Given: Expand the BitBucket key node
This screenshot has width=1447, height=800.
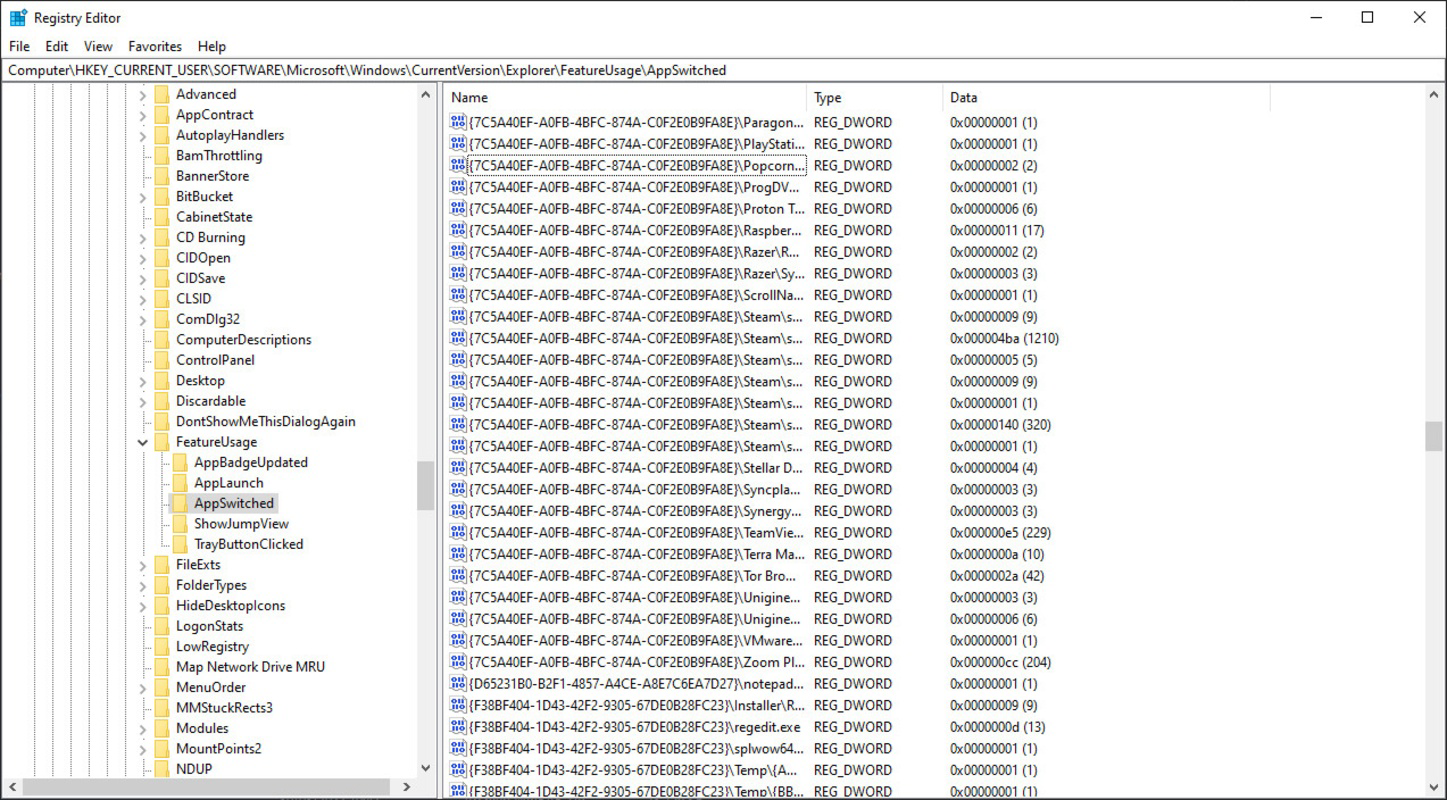Looking at the screenshot, I should click(142, 197).
